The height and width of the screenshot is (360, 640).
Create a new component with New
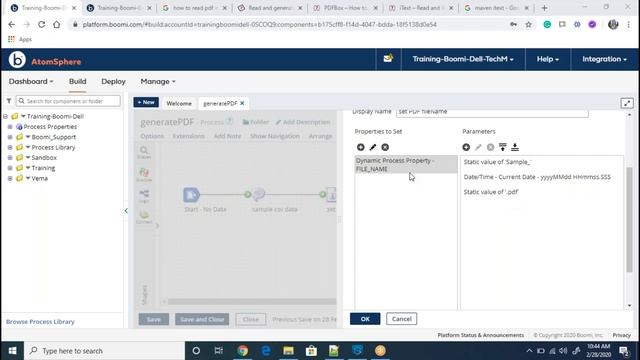146,102
